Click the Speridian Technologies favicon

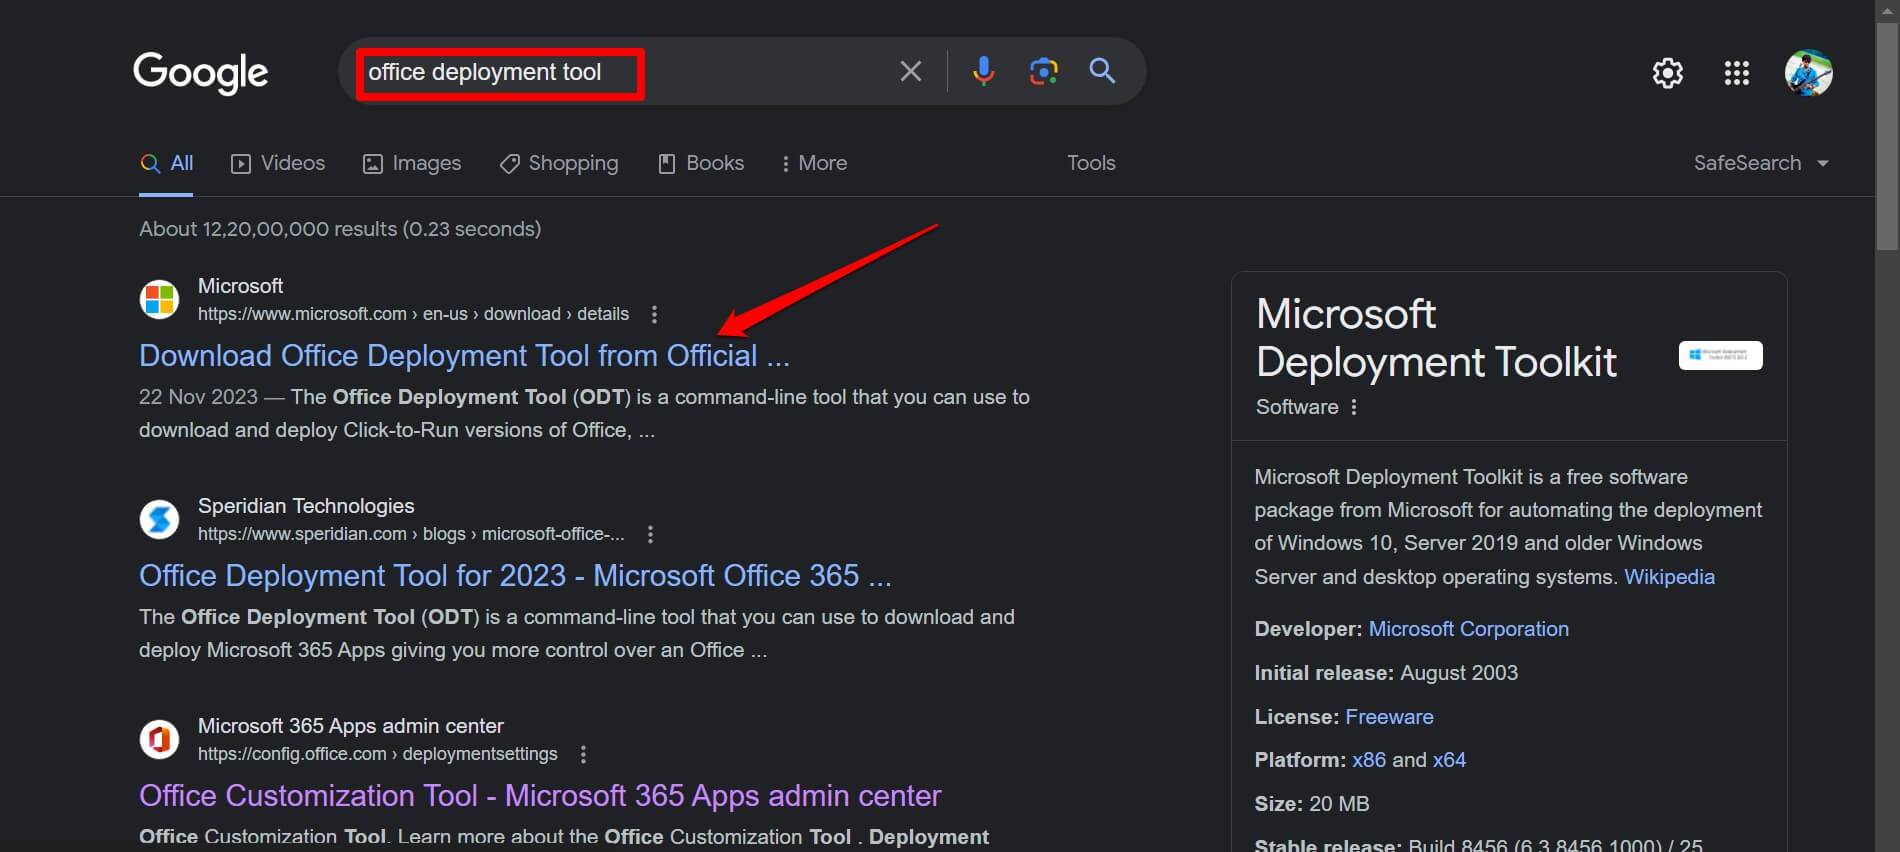[159, 519]
